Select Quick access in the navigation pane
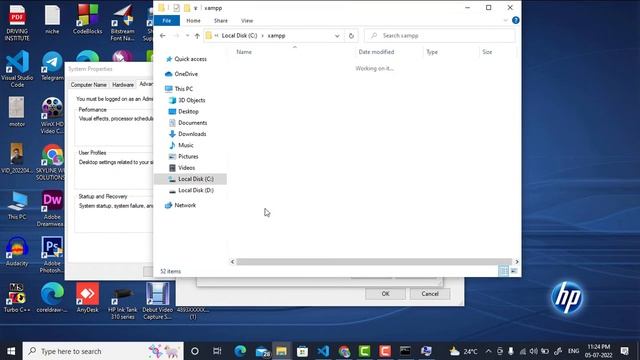The width and height of the screenshot is (640, 360). [x=186, y=59]
